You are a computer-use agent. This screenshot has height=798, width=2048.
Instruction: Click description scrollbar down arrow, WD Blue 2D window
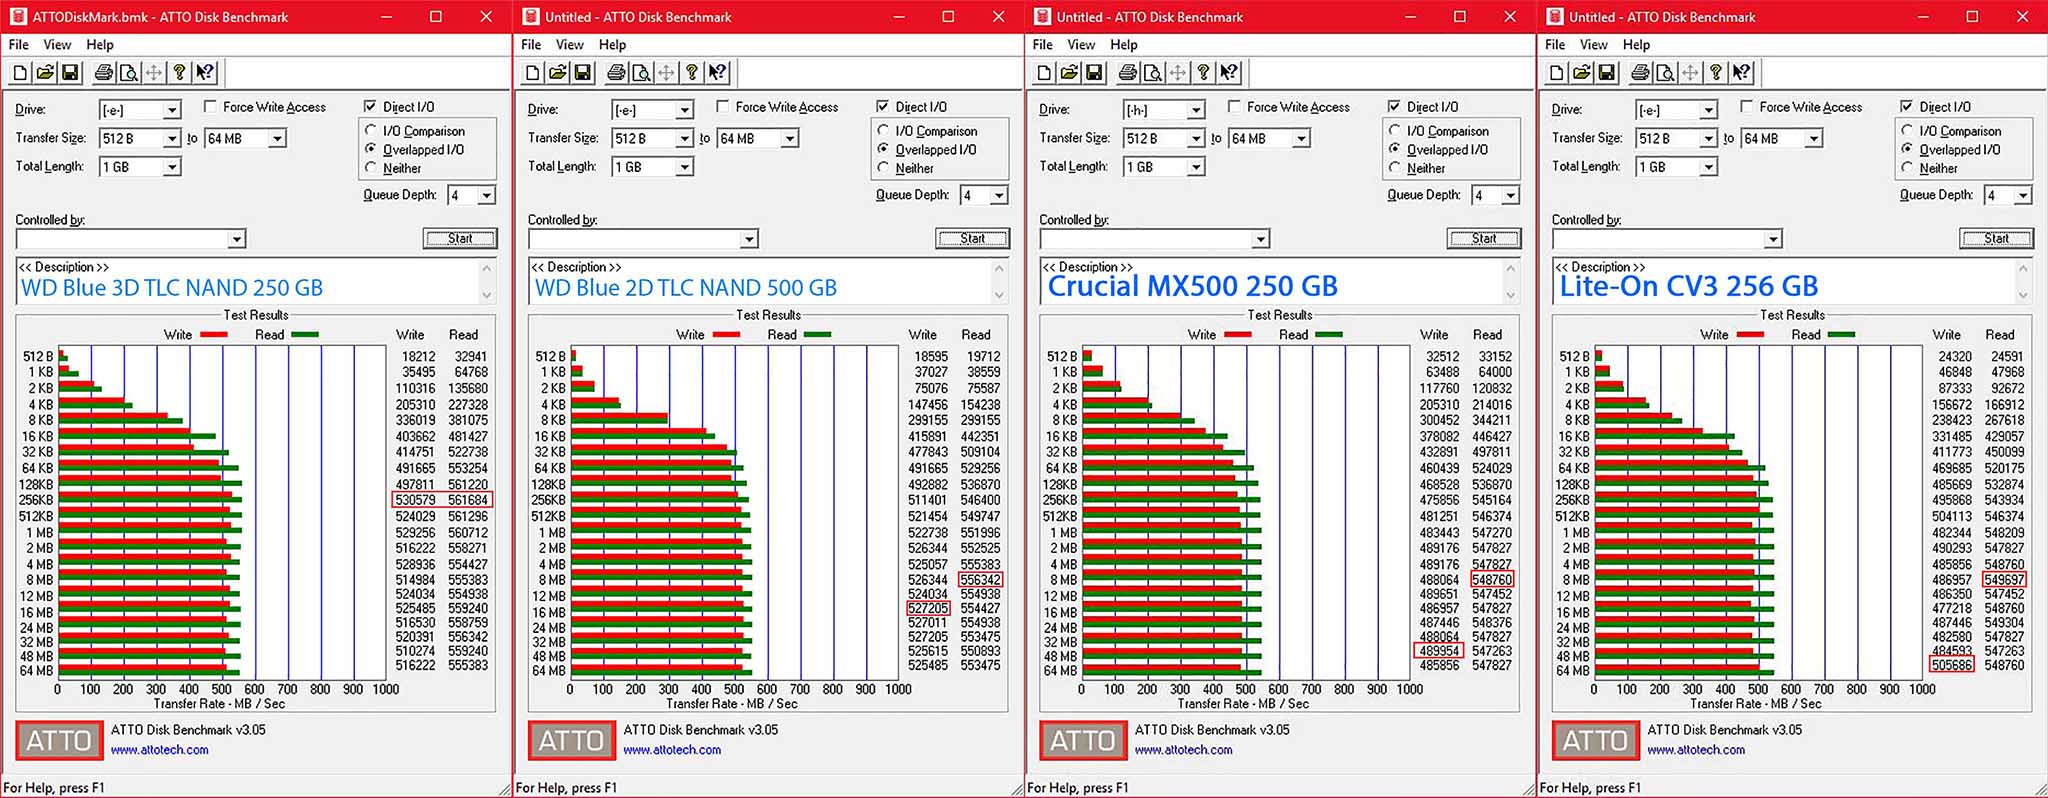[999, 295]
